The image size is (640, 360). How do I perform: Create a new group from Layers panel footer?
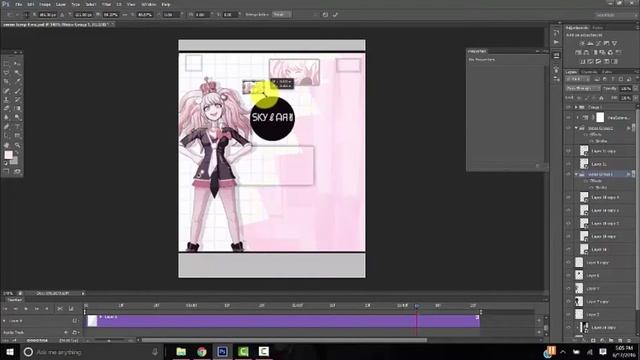tap(611, 340)
